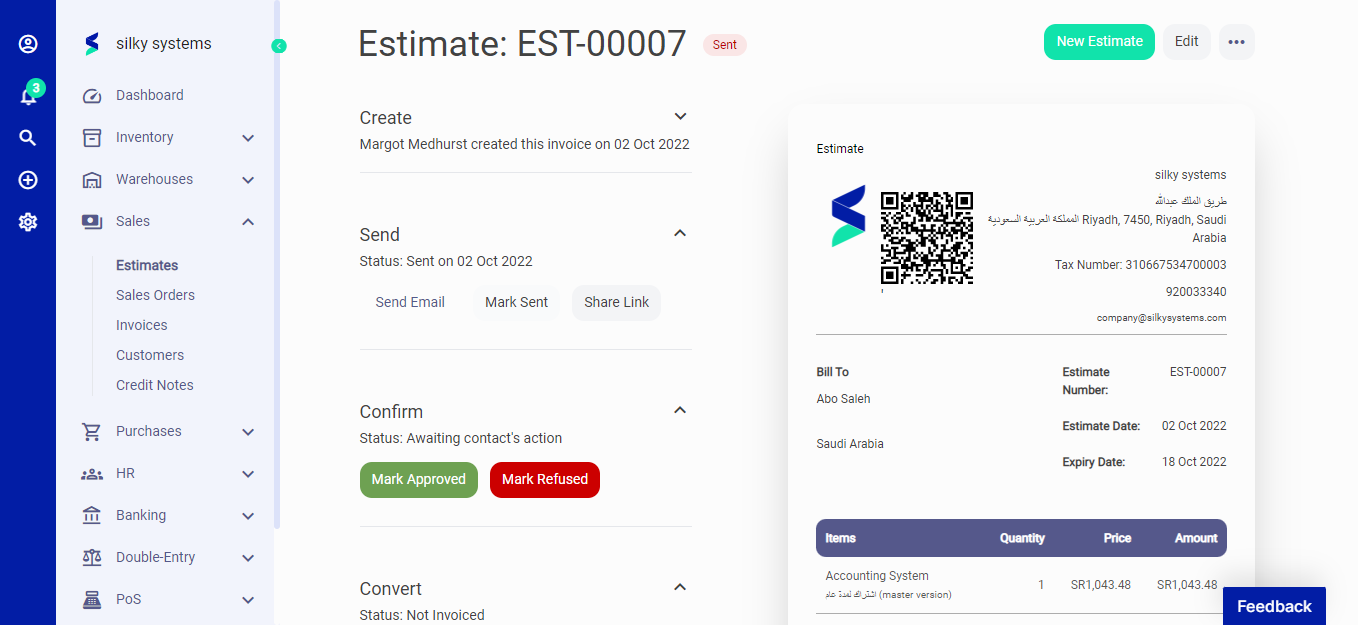Collapse the sidebar using the green arrow
Viewport: 1358px width, 625px height.
click(x=279, y=45)
